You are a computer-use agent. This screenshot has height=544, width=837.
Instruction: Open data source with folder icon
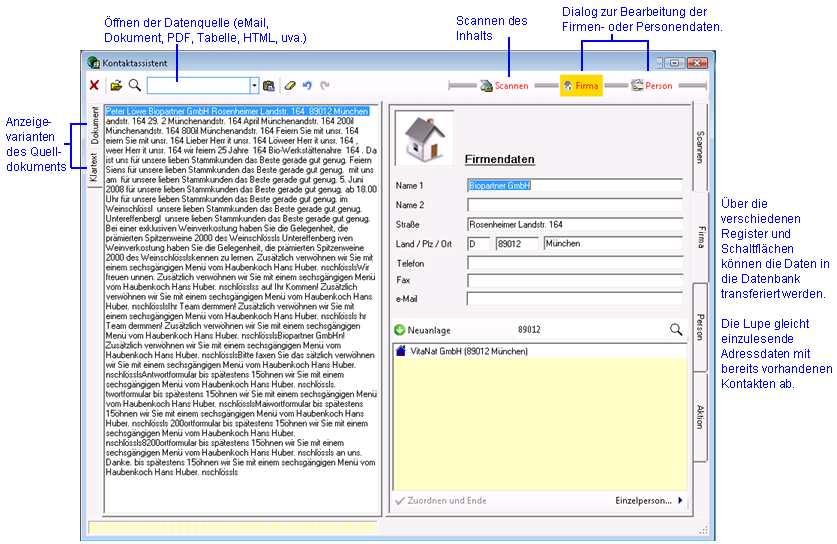coord(116,85)
